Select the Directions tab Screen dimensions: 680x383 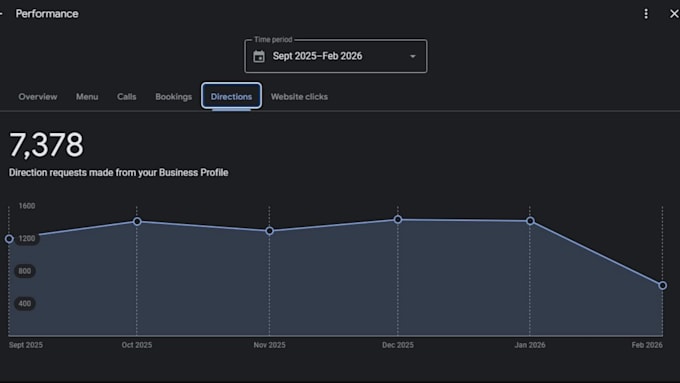point(231,96)
